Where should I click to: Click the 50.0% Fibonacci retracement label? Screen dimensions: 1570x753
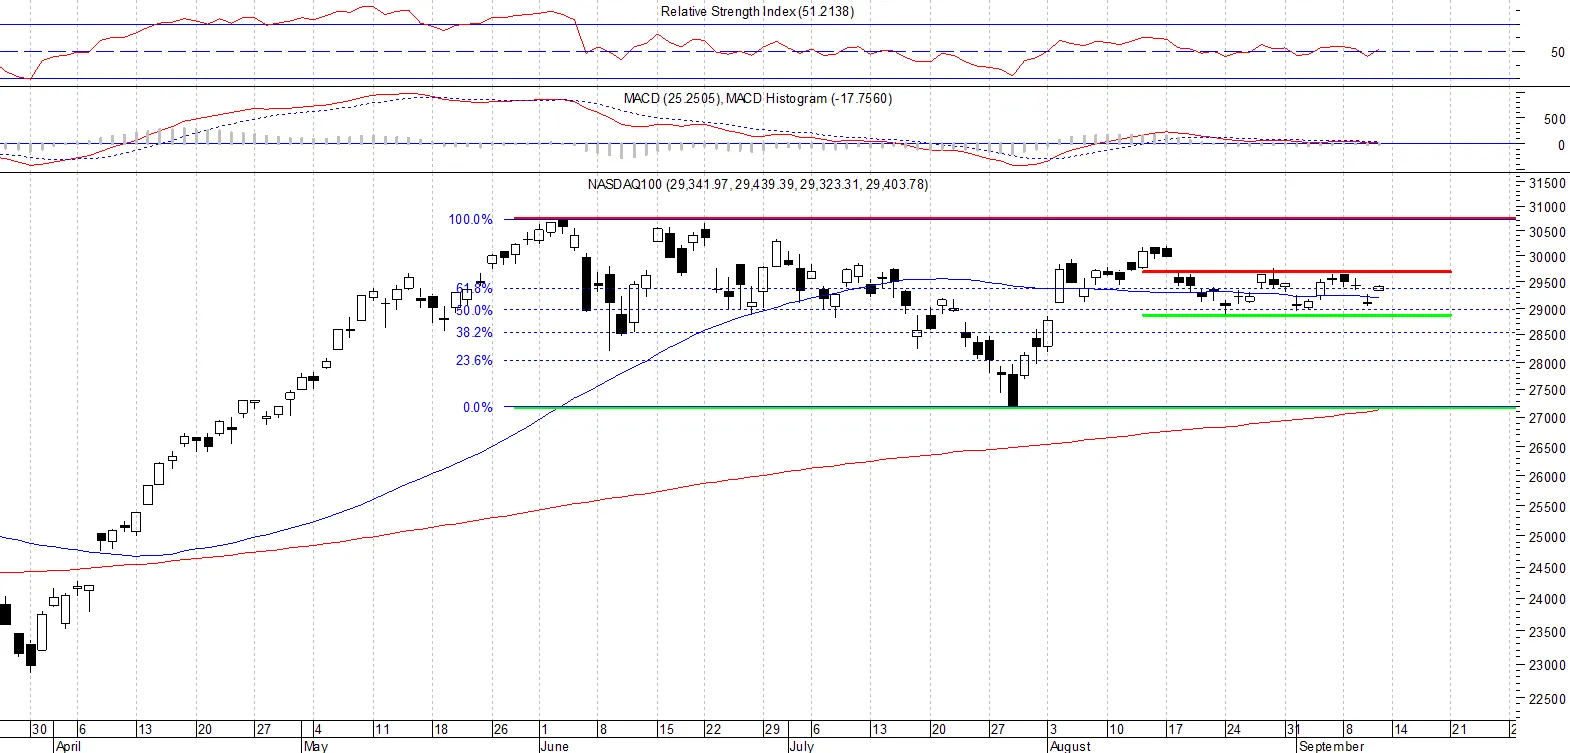[x=474, y=310]
